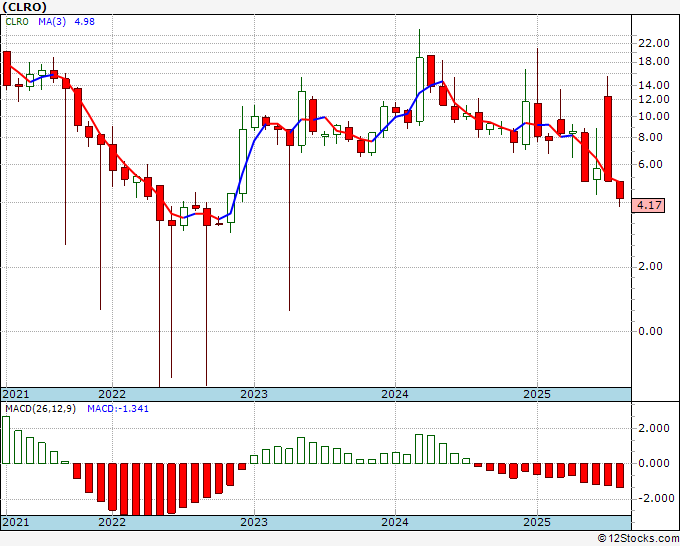This screenshot has width=680, height=546.
Task: Click the red 4.17 current price tag
Action: (649, 205)
